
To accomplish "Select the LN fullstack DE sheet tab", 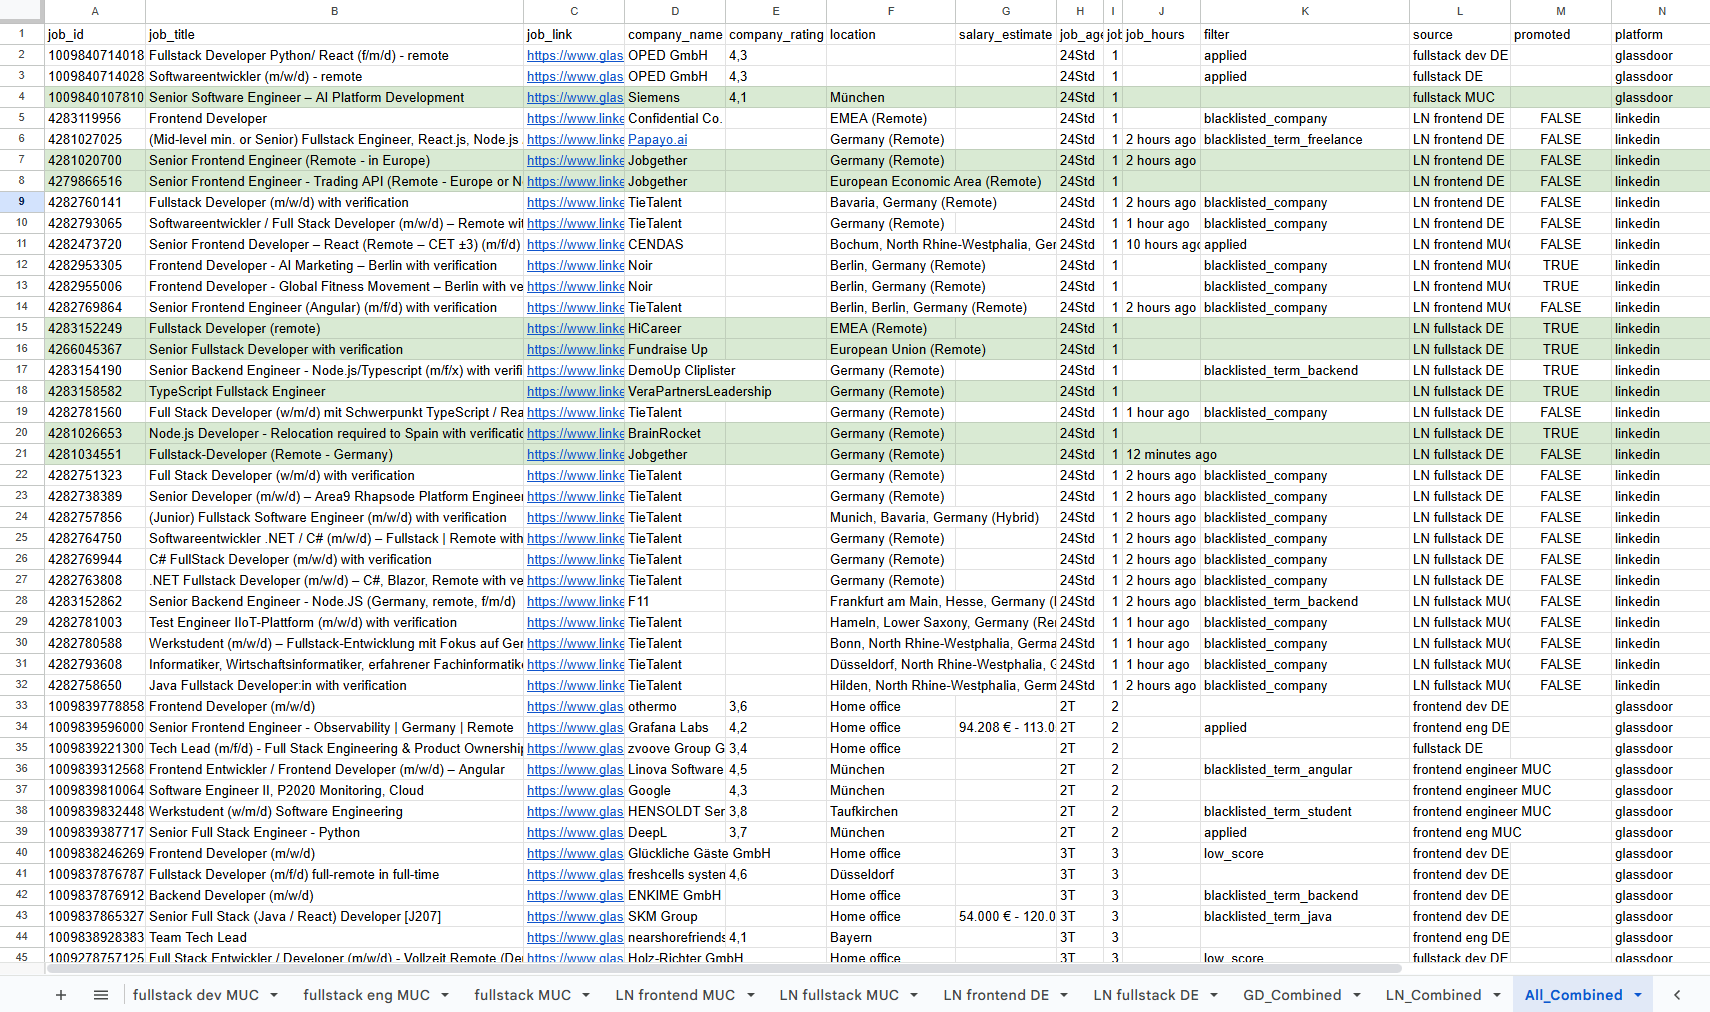I will pos(1145,995).
